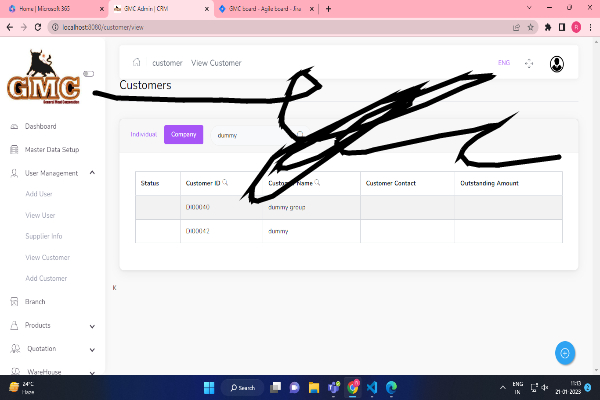The height and width of the screenshot is (400, 600).
Task: Open the browser extensions puzzle icon
Action: pyautogui.click(x=547, y=27)
